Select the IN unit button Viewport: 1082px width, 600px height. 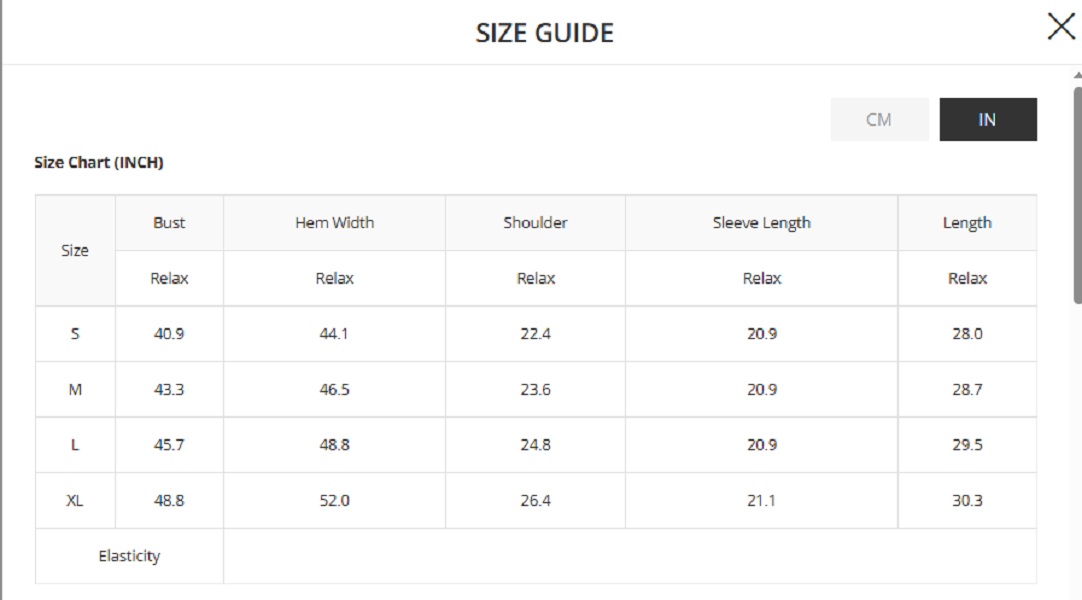point(987,120)
